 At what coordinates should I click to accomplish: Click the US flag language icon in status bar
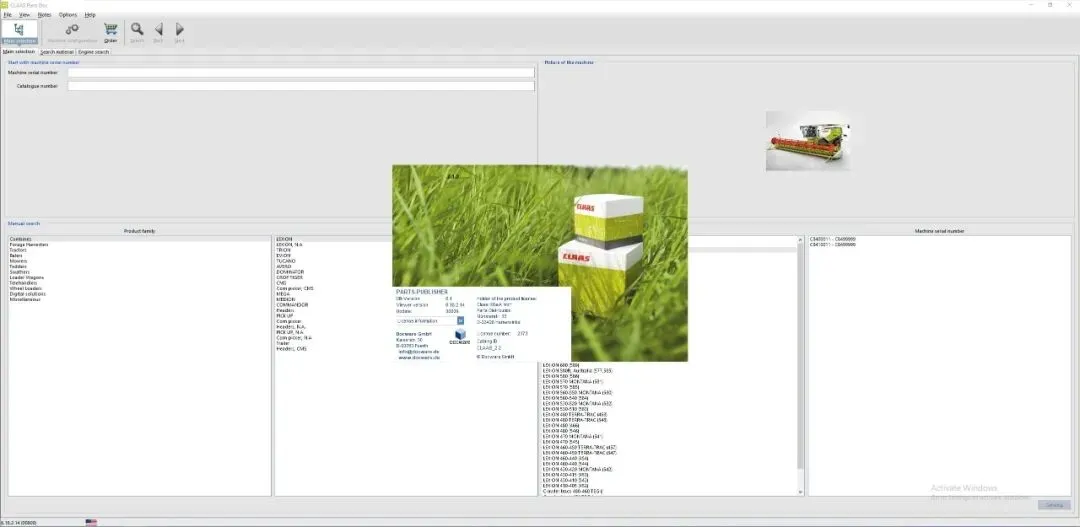91,522
